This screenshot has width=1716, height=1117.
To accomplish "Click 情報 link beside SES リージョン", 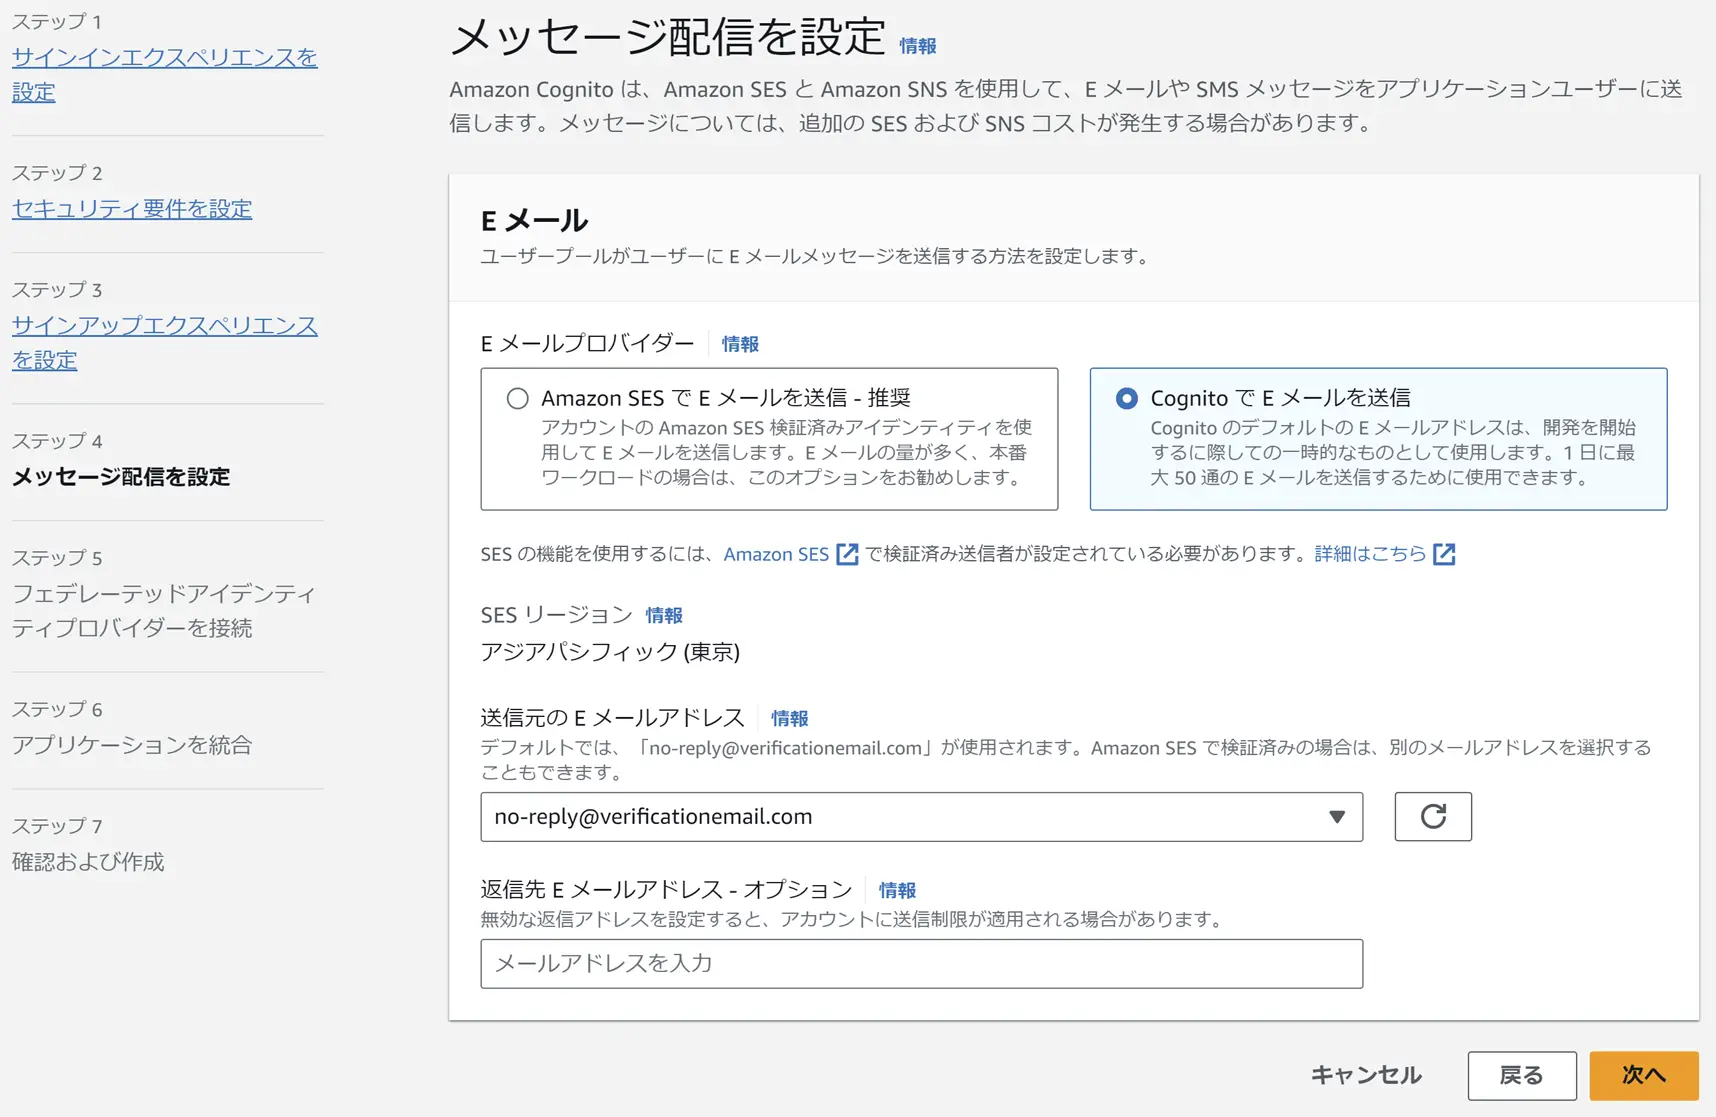I will (x=664, y=615).
